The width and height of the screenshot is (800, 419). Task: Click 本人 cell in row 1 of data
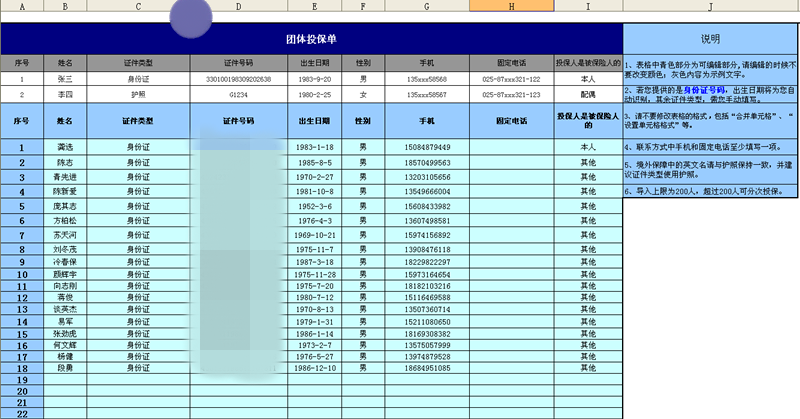588,147
